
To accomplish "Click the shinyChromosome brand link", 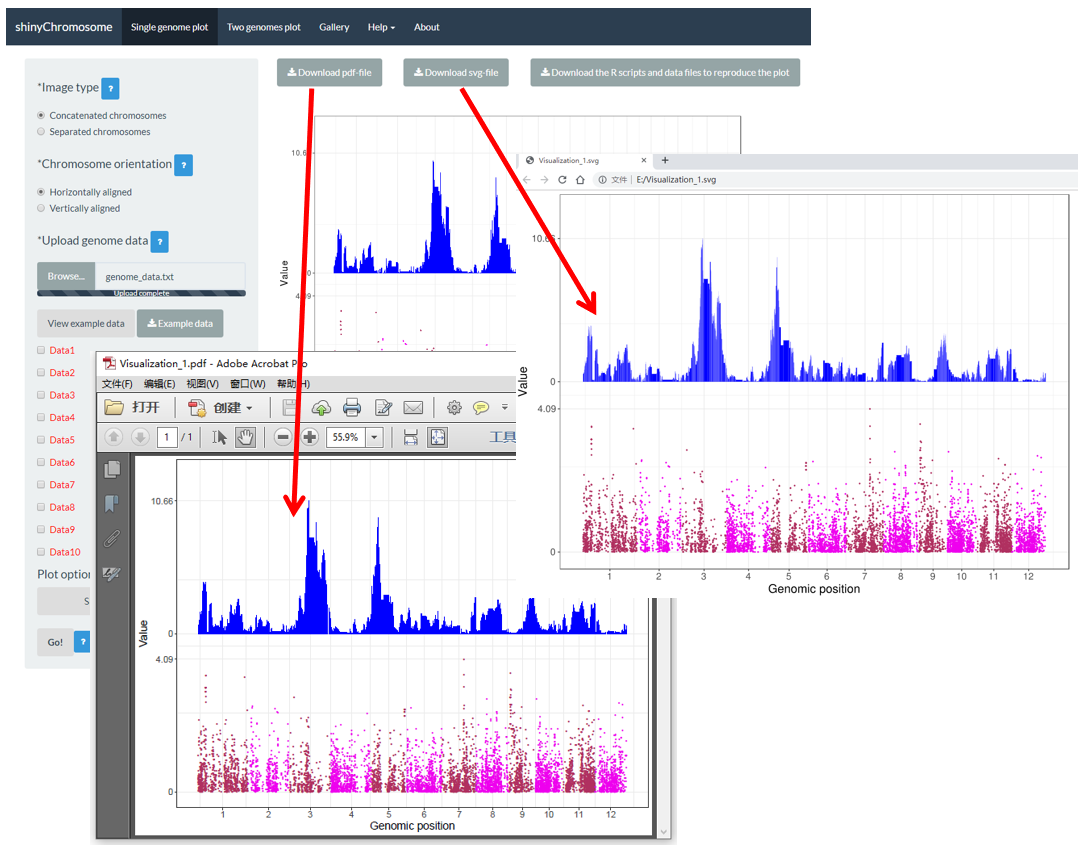I will coord(64,27).
